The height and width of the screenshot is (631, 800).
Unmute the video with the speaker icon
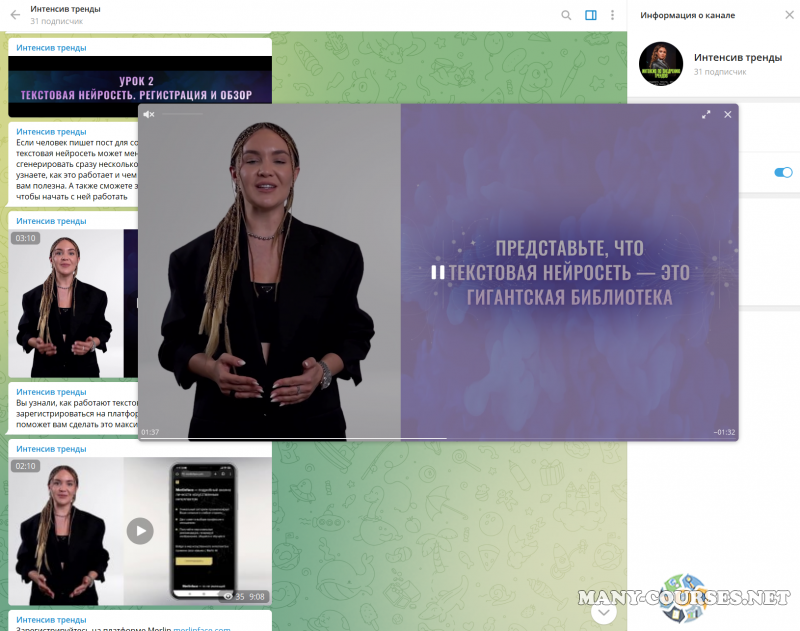[x=148, y=115]
